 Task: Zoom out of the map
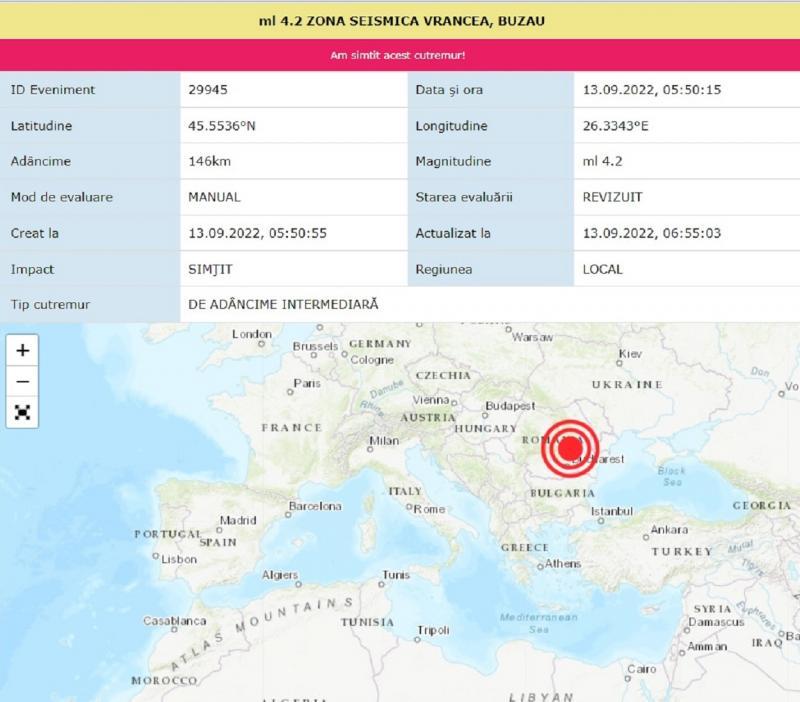point(22,381)
